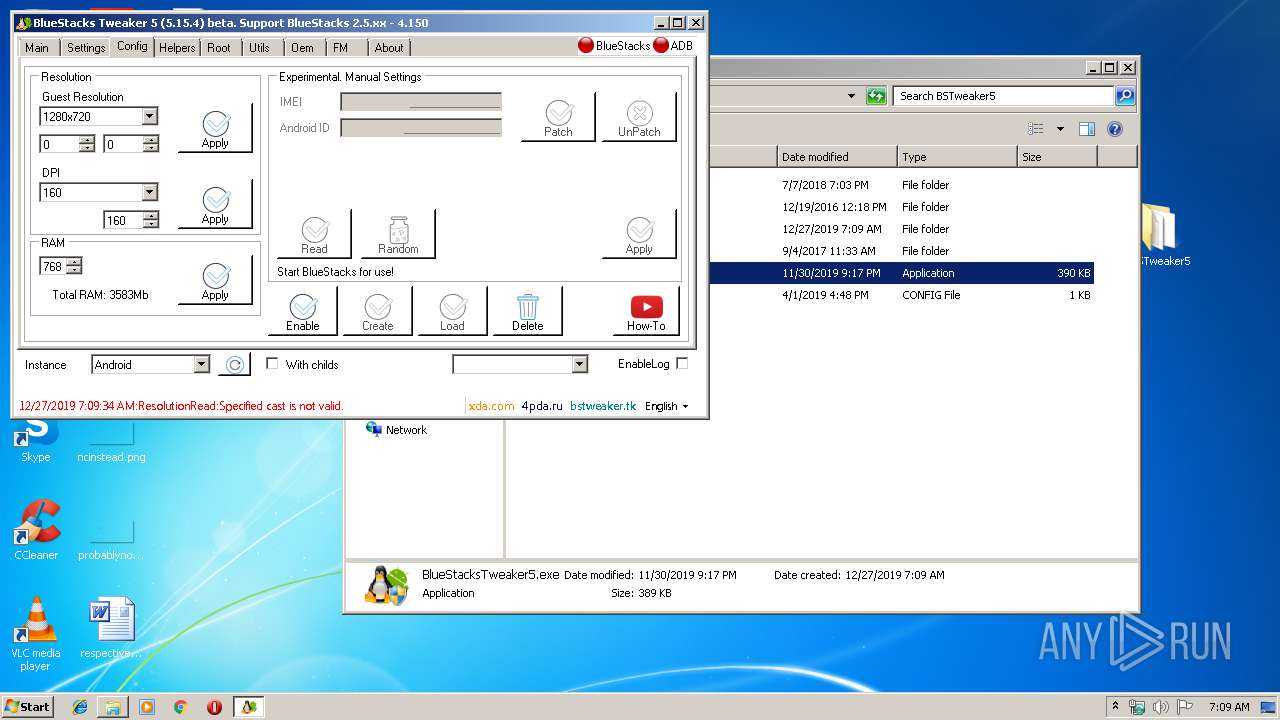1280x720 pixels.
Task: Click the Patch button
Action: pos(558,117)
